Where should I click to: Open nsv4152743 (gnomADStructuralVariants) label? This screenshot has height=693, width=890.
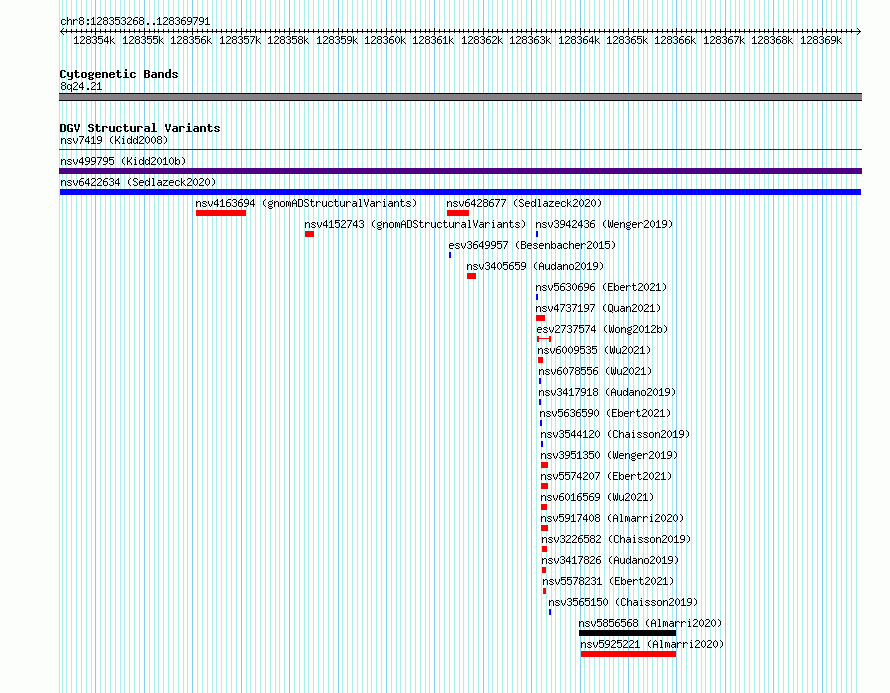(415, 224)
